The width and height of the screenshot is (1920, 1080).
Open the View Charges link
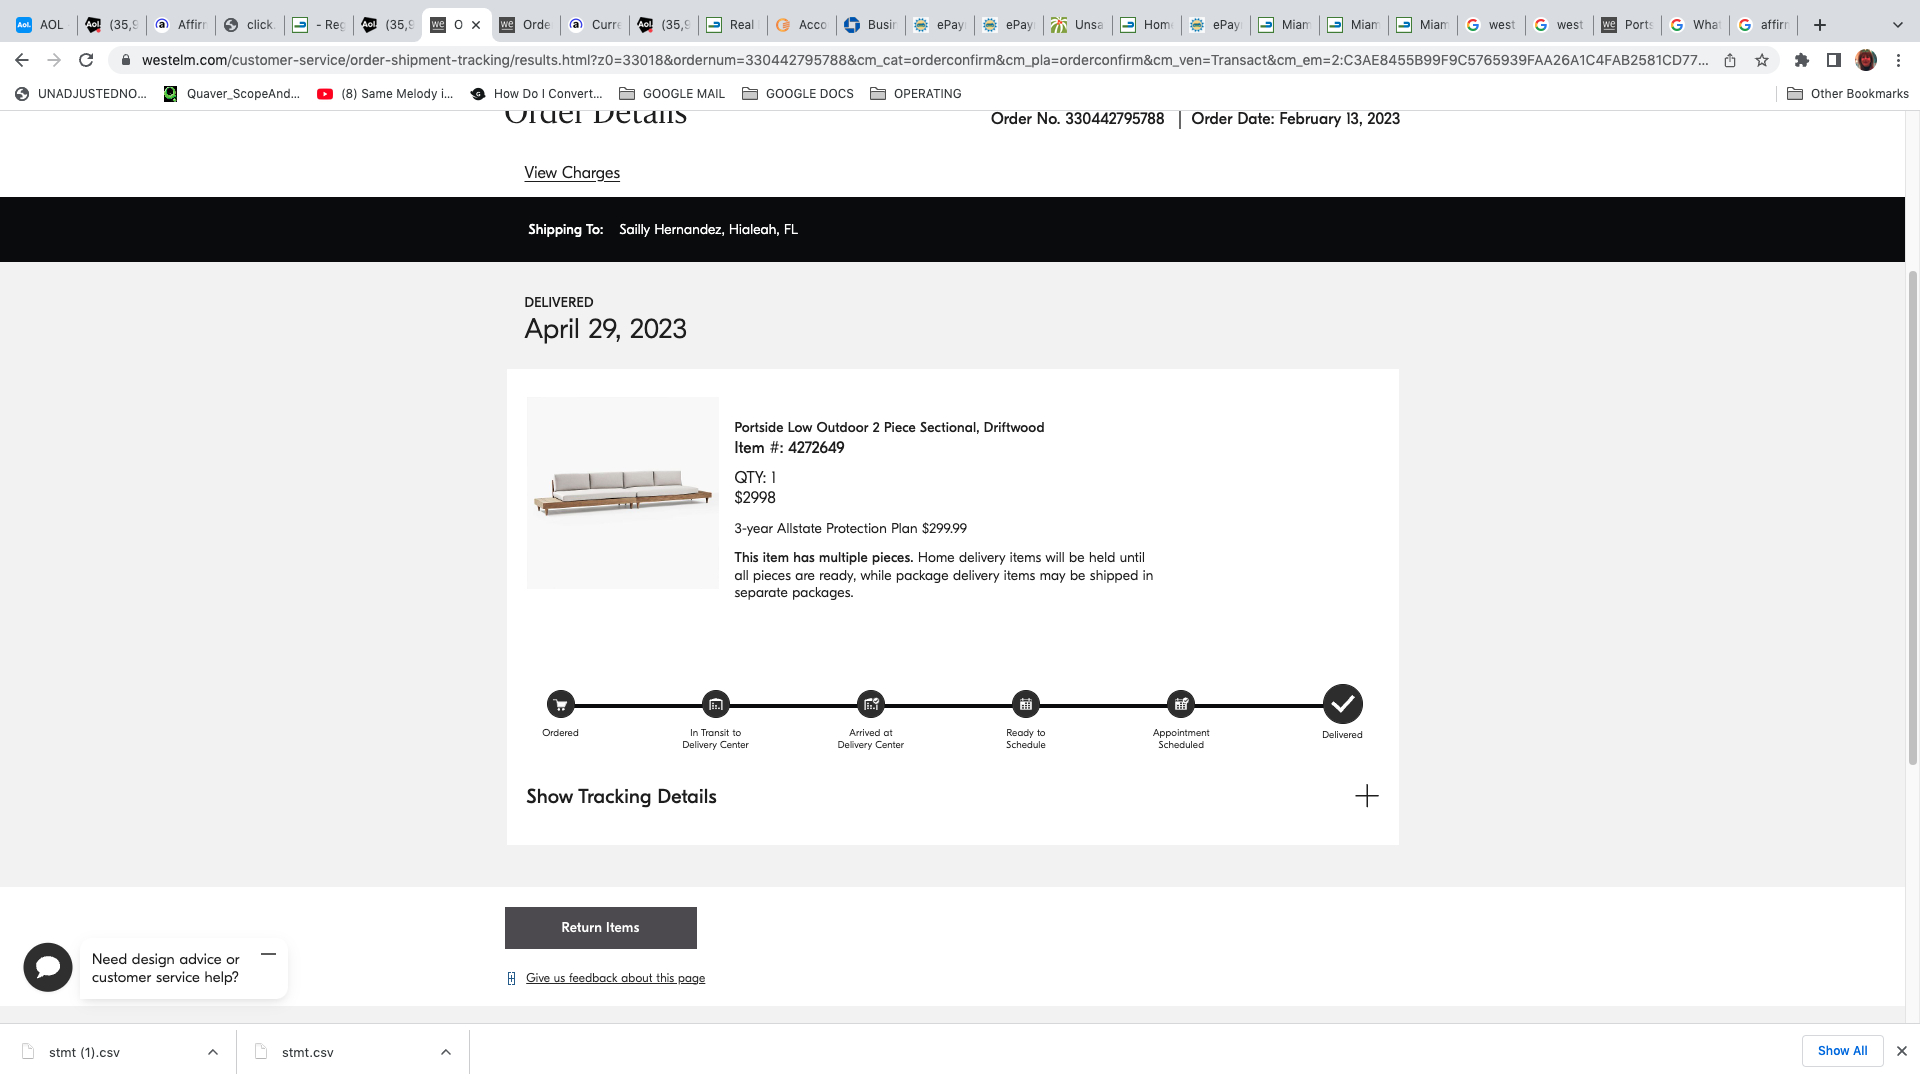(x=572, y=173)
